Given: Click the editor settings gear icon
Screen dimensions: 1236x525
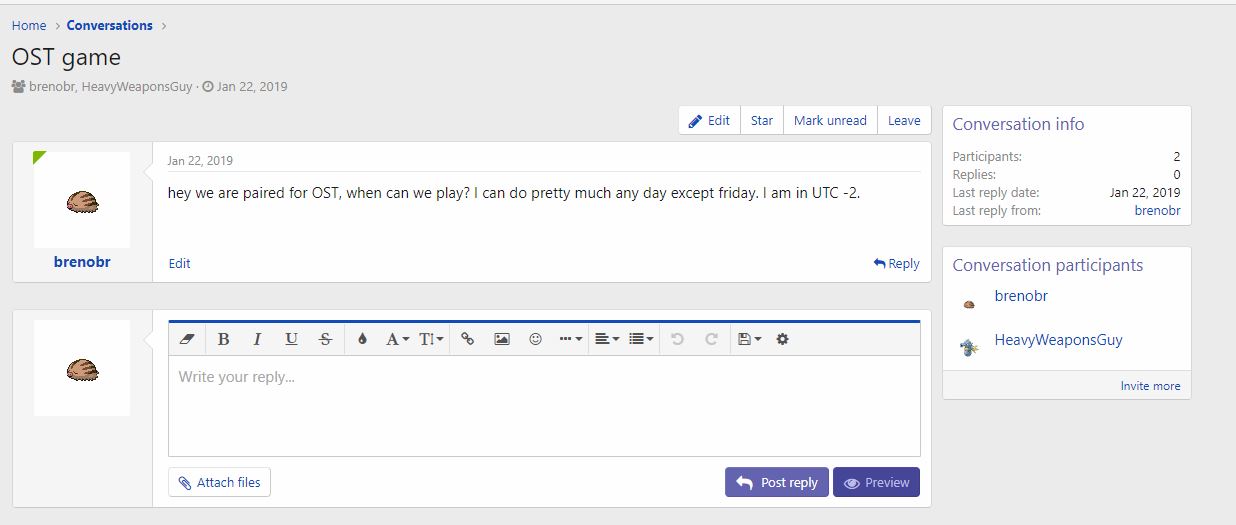Looking at the screenshot, I should pyautogui.click(x=782, y=339).
